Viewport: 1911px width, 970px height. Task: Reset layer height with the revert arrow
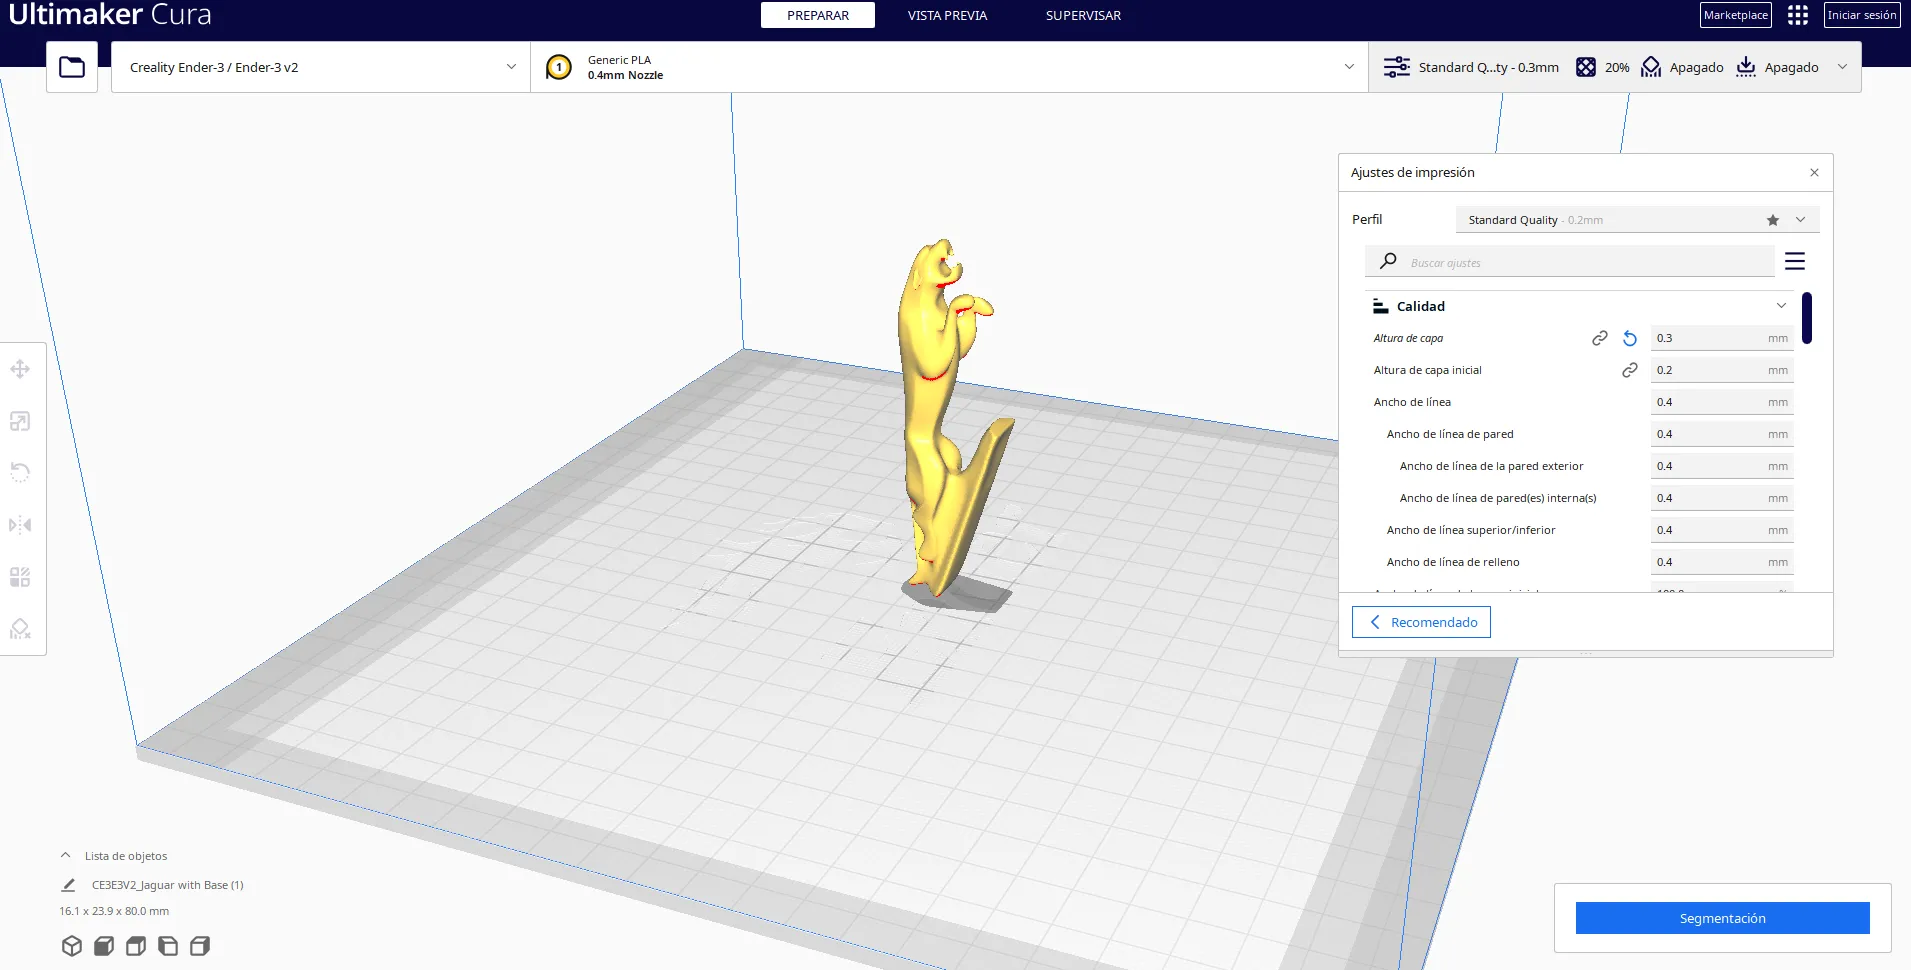point(1630,338)
